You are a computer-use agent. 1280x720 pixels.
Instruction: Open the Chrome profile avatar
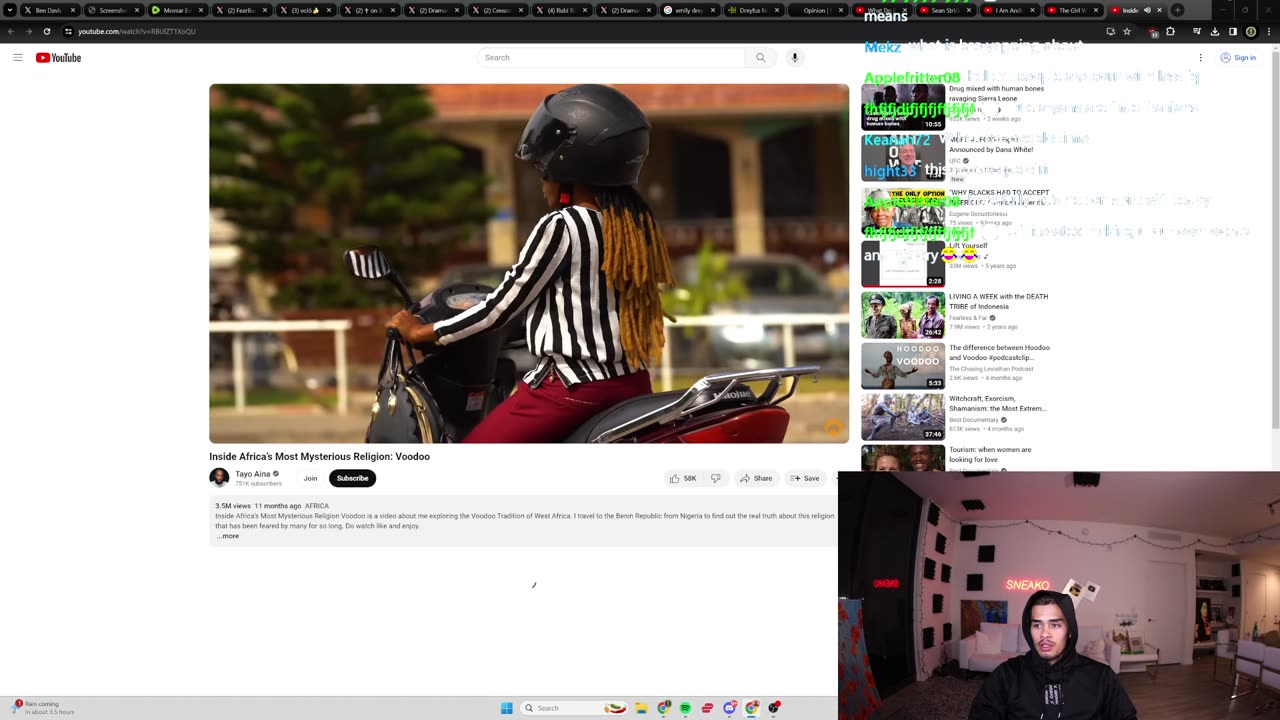coord(1251,31)
